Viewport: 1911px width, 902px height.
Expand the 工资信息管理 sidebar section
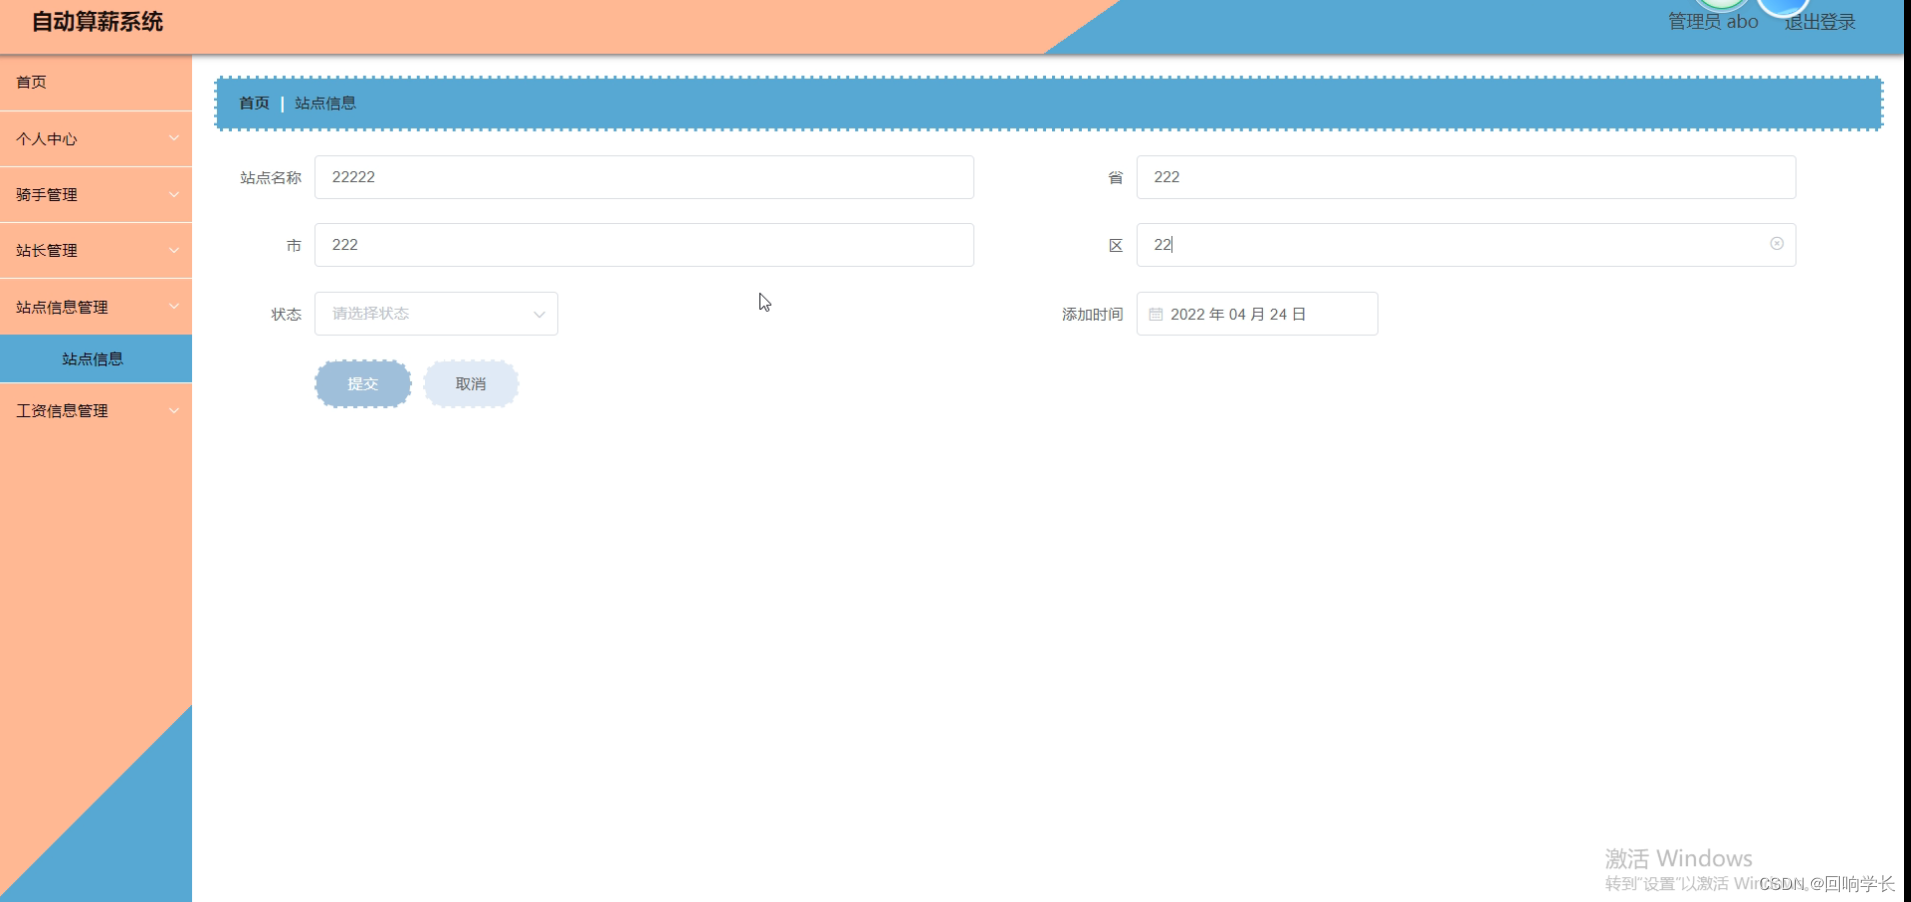tap(96, 410)
